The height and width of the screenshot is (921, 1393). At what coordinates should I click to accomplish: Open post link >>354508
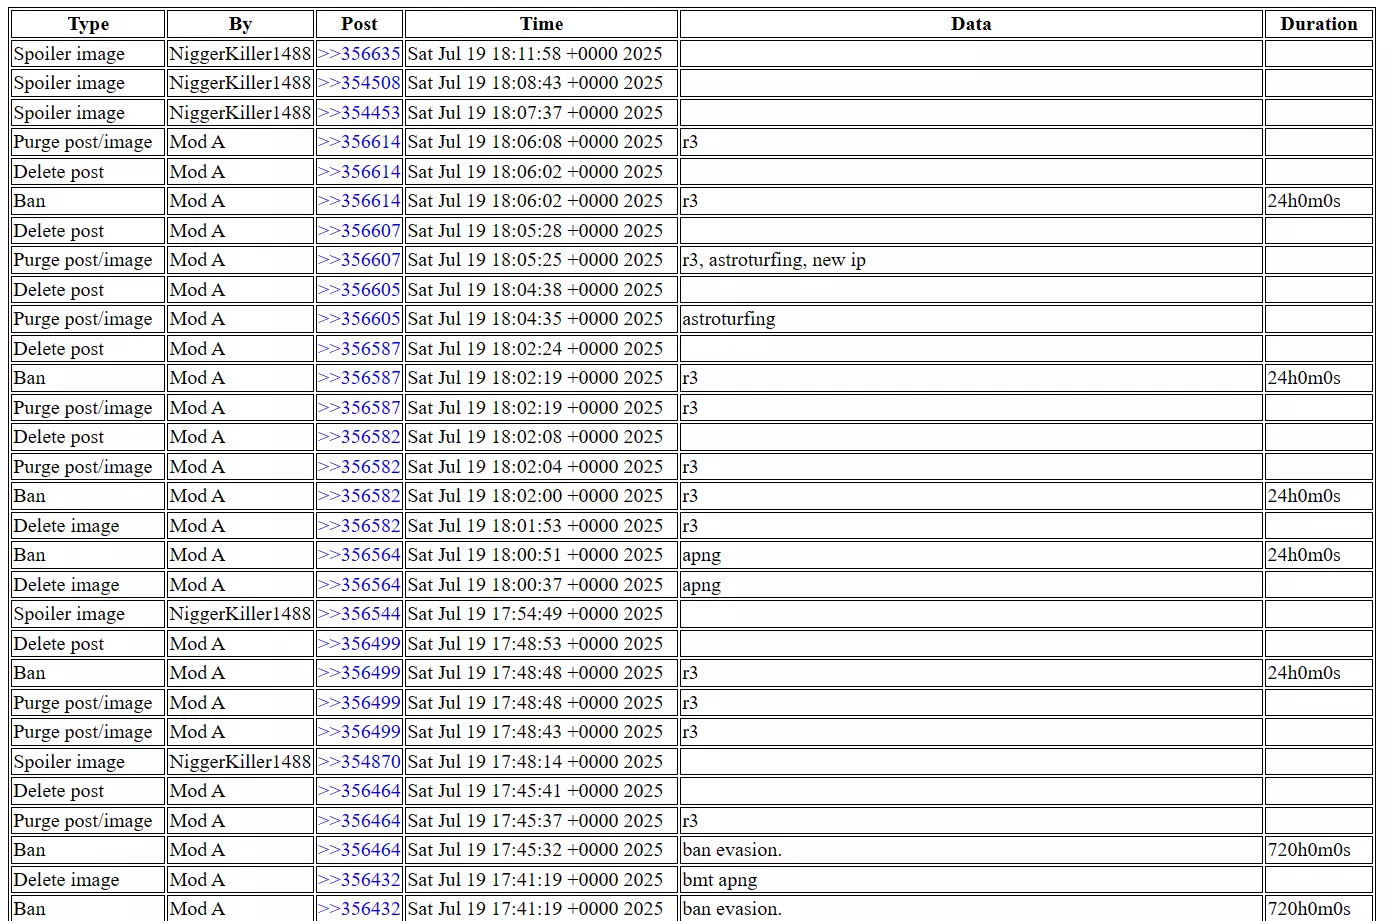pyautogui.click(x=359, y=83)
